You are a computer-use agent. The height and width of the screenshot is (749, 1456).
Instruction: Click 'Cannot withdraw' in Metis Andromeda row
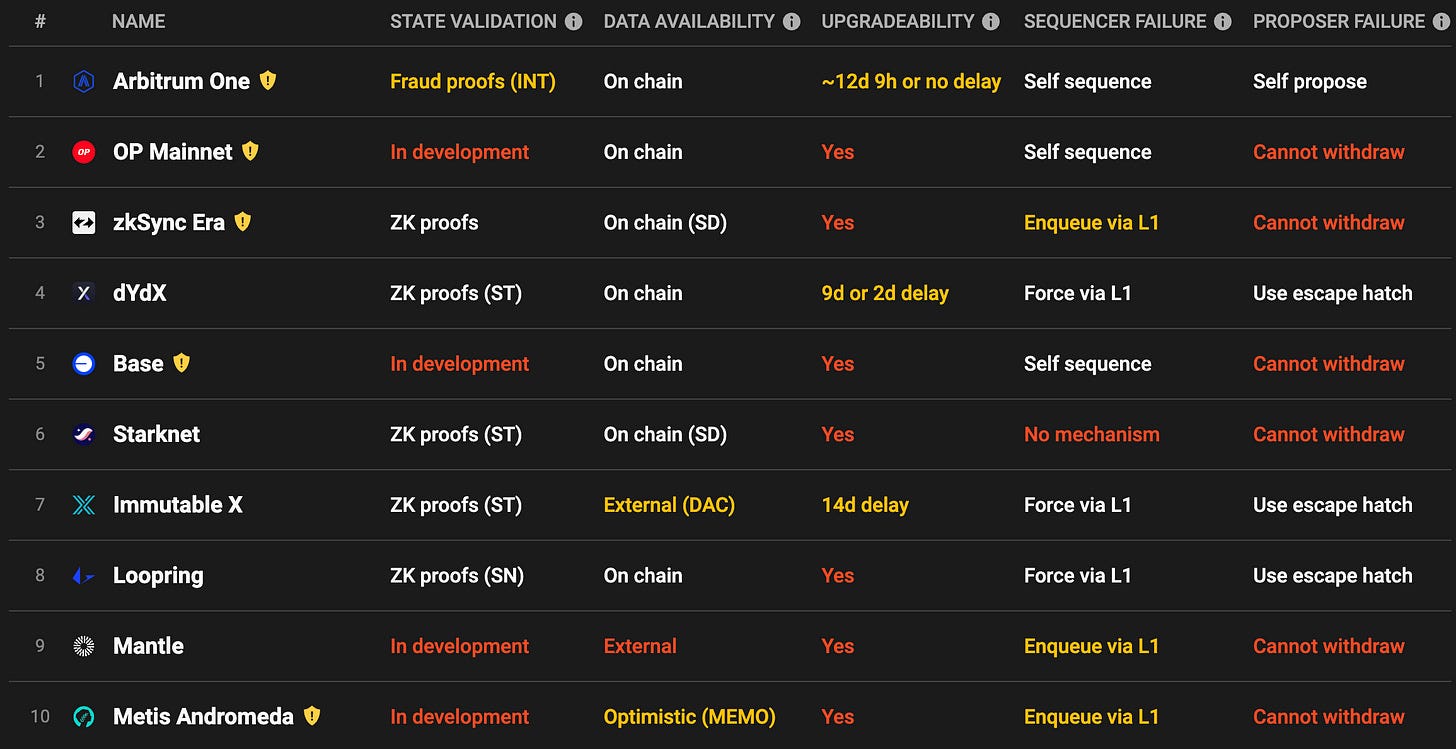pos(1329,717)
